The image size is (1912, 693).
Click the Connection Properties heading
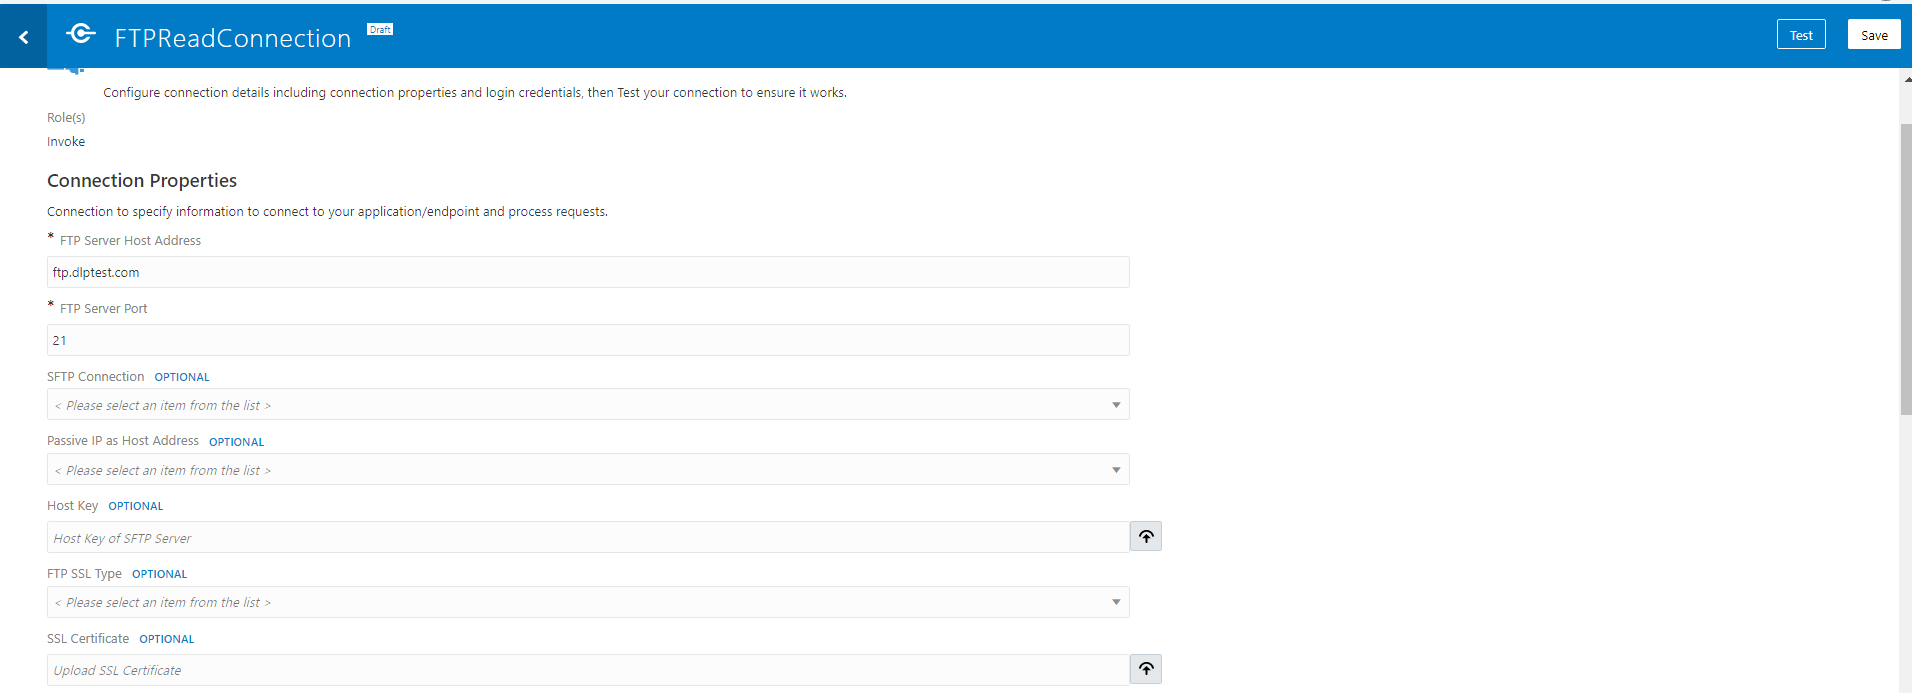click(142, 181)
